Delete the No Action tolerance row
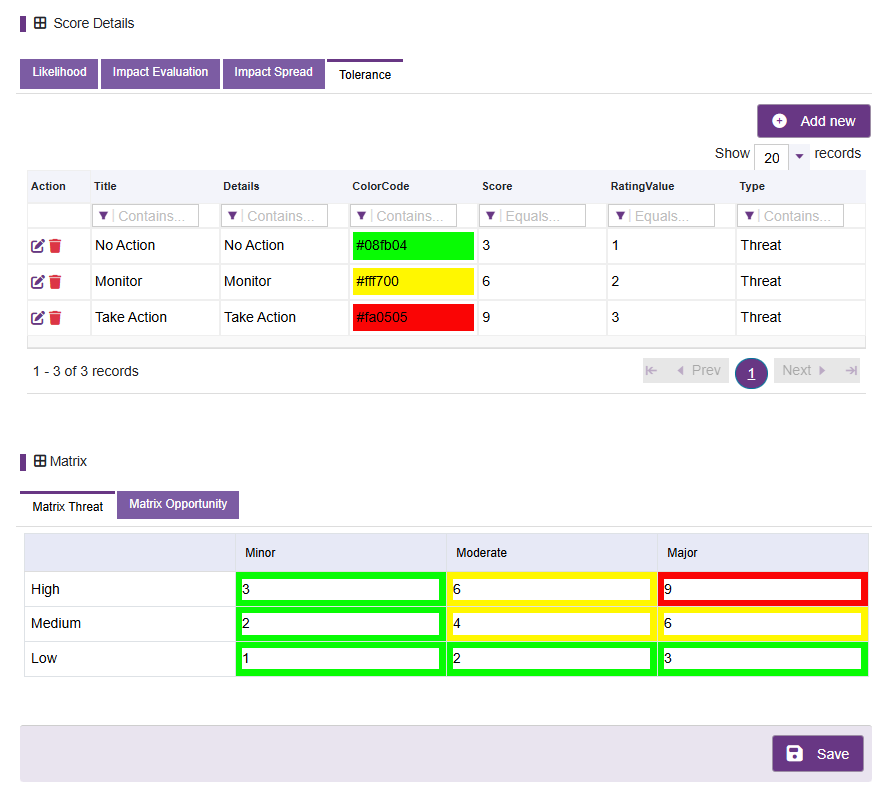The height and width of the screenshot is (790, 878). coord(55,246)
